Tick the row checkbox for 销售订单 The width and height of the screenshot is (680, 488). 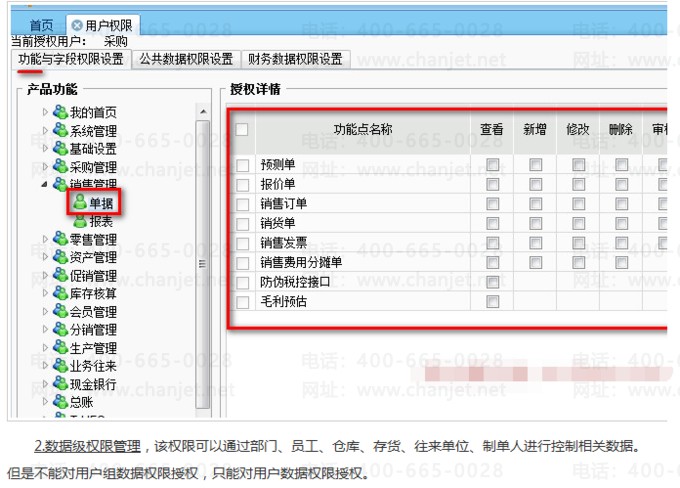pos(243,204)
